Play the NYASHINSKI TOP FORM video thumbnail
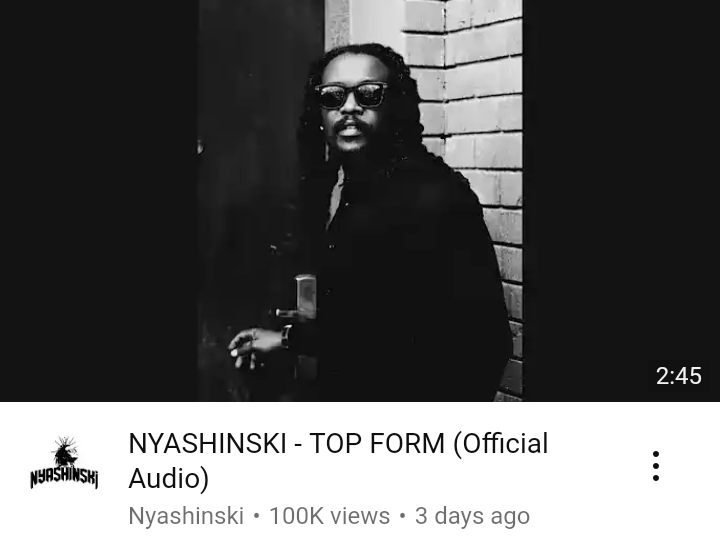Screen dimensions: 720x541 tap(360, 201)
